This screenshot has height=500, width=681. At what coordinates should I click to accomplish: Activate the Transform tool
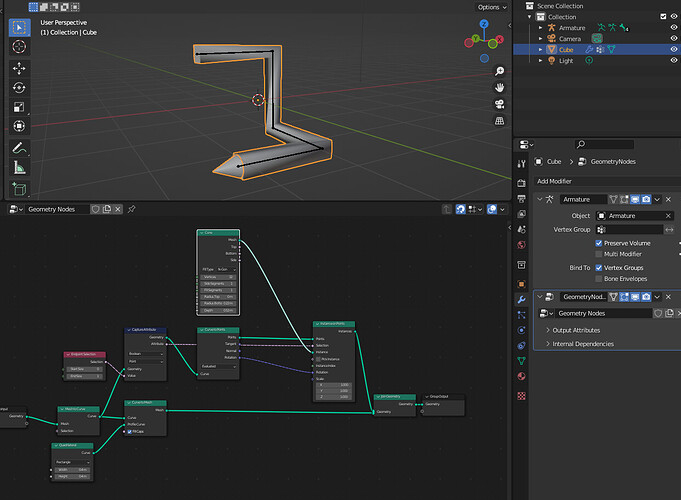19,126
